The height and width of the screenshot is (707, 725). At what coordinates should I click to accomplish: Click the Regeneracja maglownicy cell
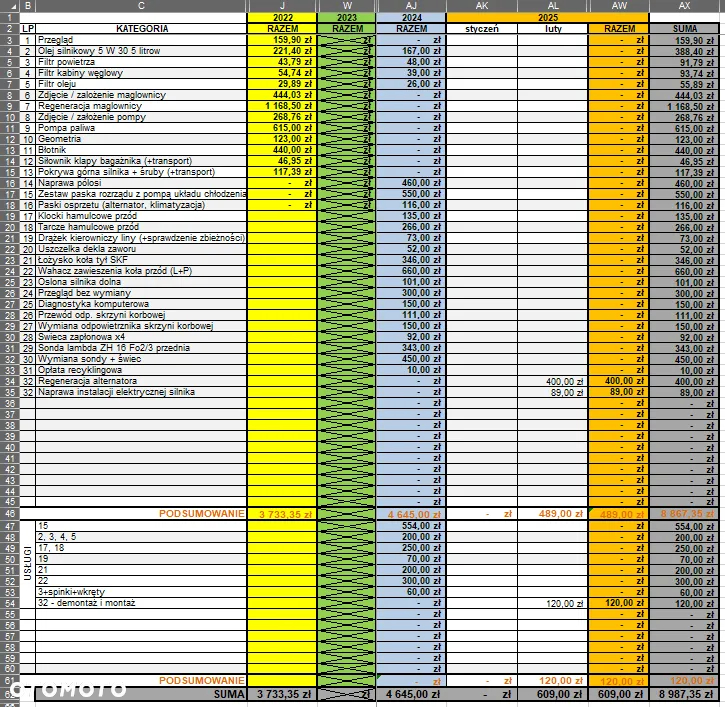pos(141,106)
